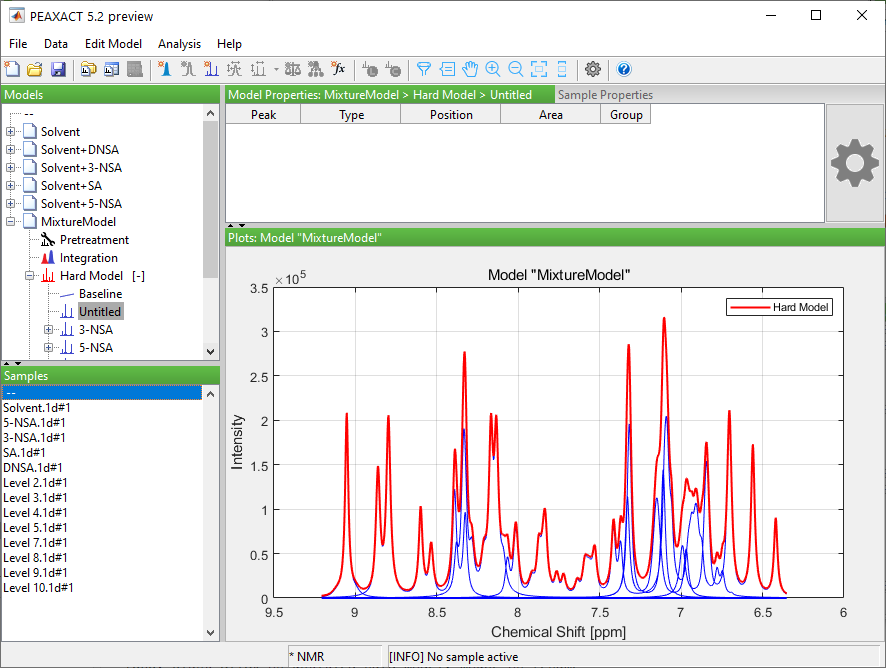Screen dimensions: 886x668
Task: Collapse the MixtureModel tree branch
Action: pyautogui.click(x=10, y=221)
